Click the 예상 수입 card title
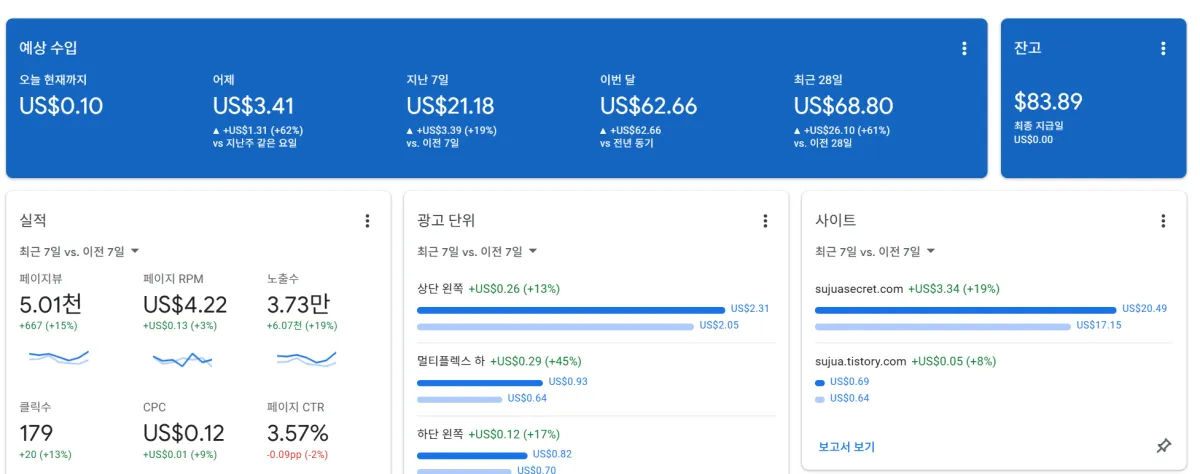 [x=48, y=48]
